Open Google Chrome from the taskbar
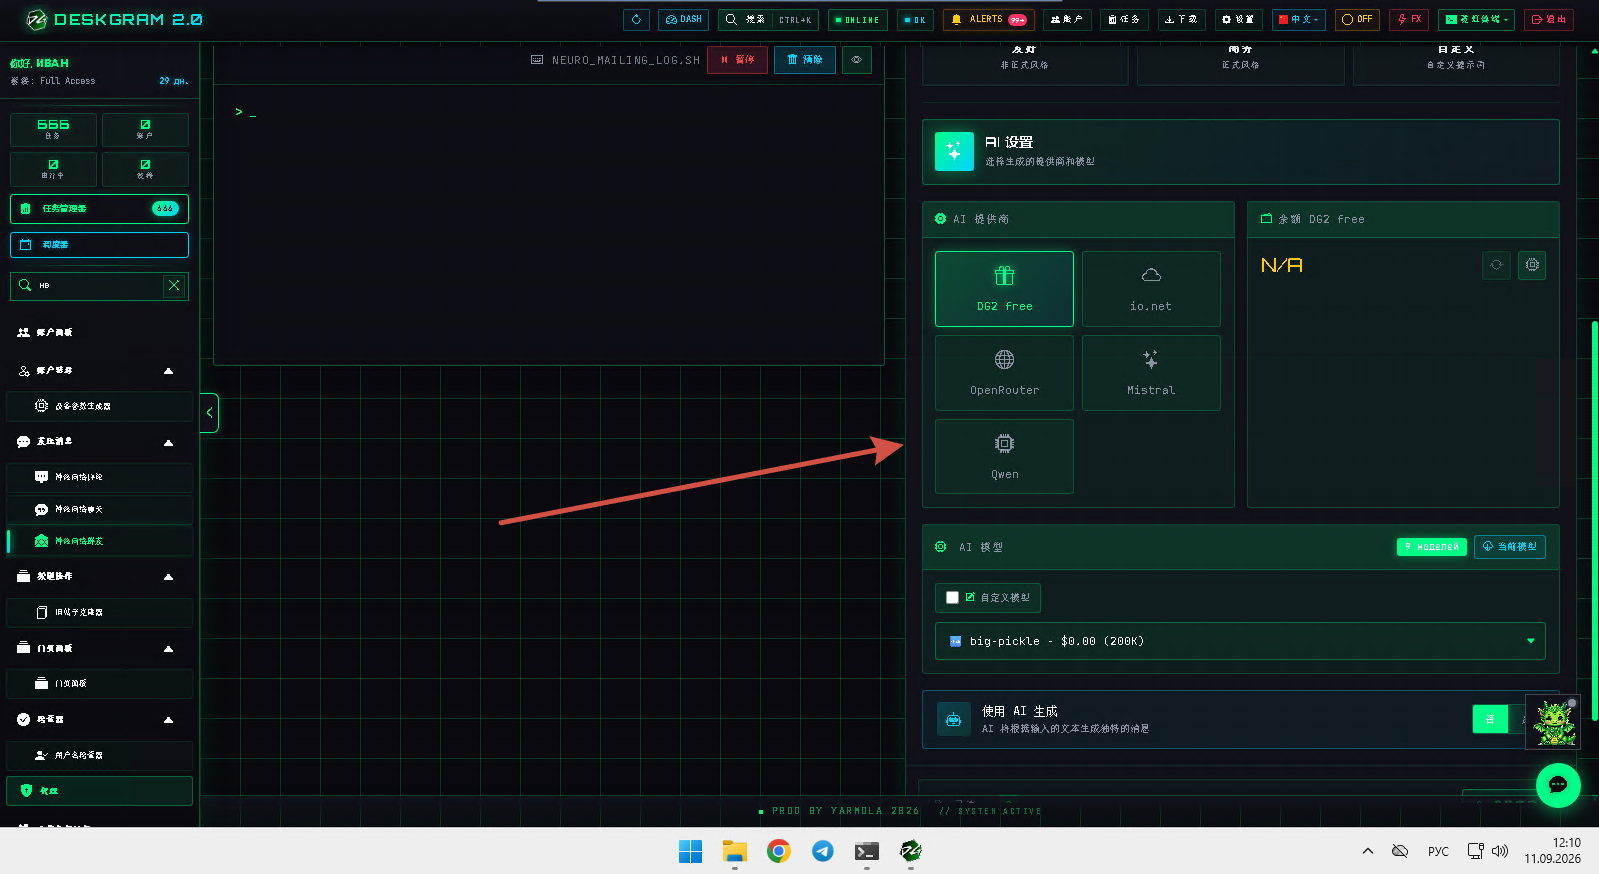 pos(778,851)
